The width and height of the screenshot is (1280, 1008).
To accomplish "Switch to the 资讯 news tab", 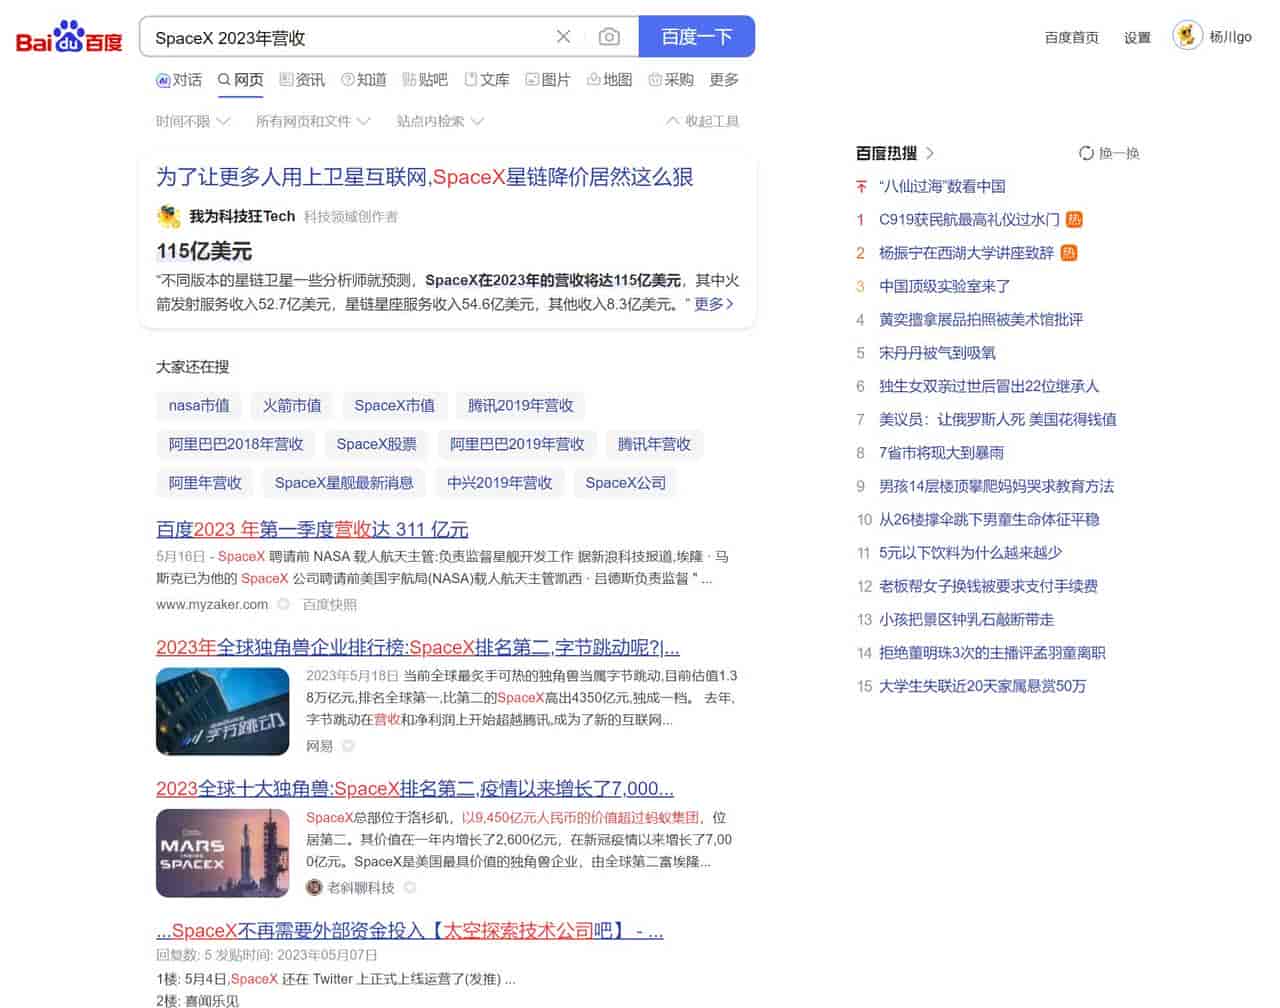I will pyautogui.click(x=302, y=80).
